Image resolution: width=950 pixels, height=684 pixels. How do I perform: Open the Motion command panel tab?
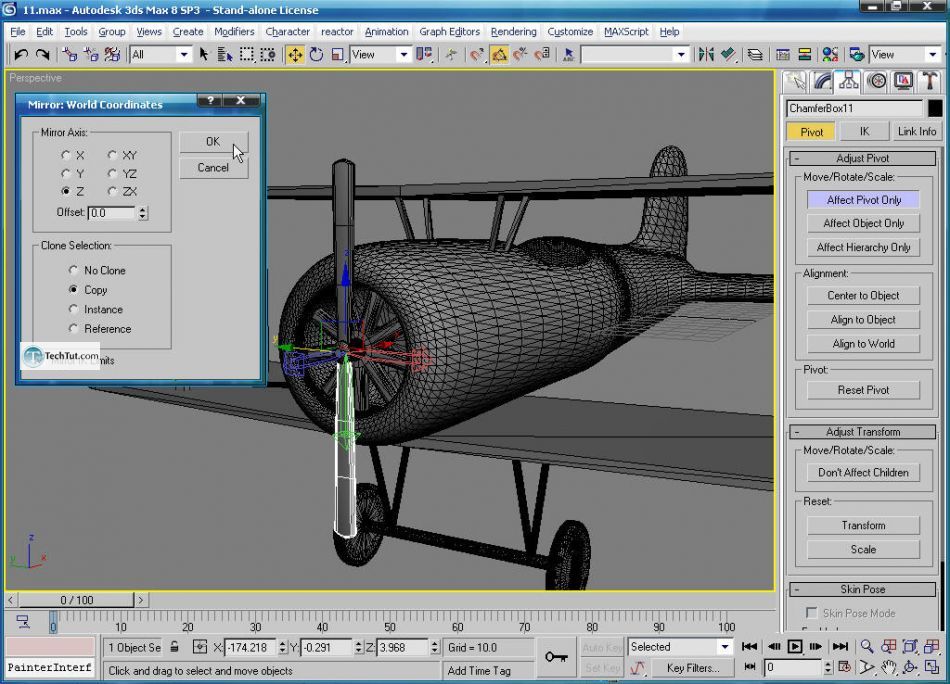coord(876,81)
